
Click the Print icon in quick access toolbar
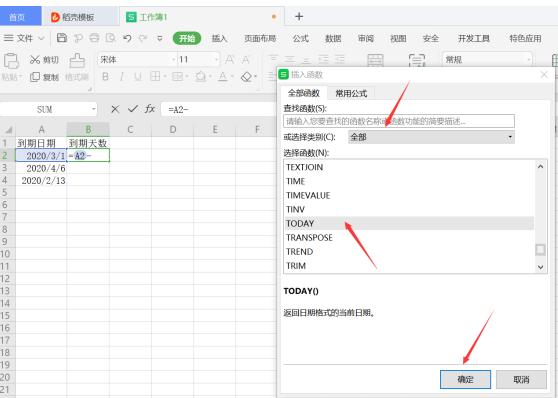[94, 38]
